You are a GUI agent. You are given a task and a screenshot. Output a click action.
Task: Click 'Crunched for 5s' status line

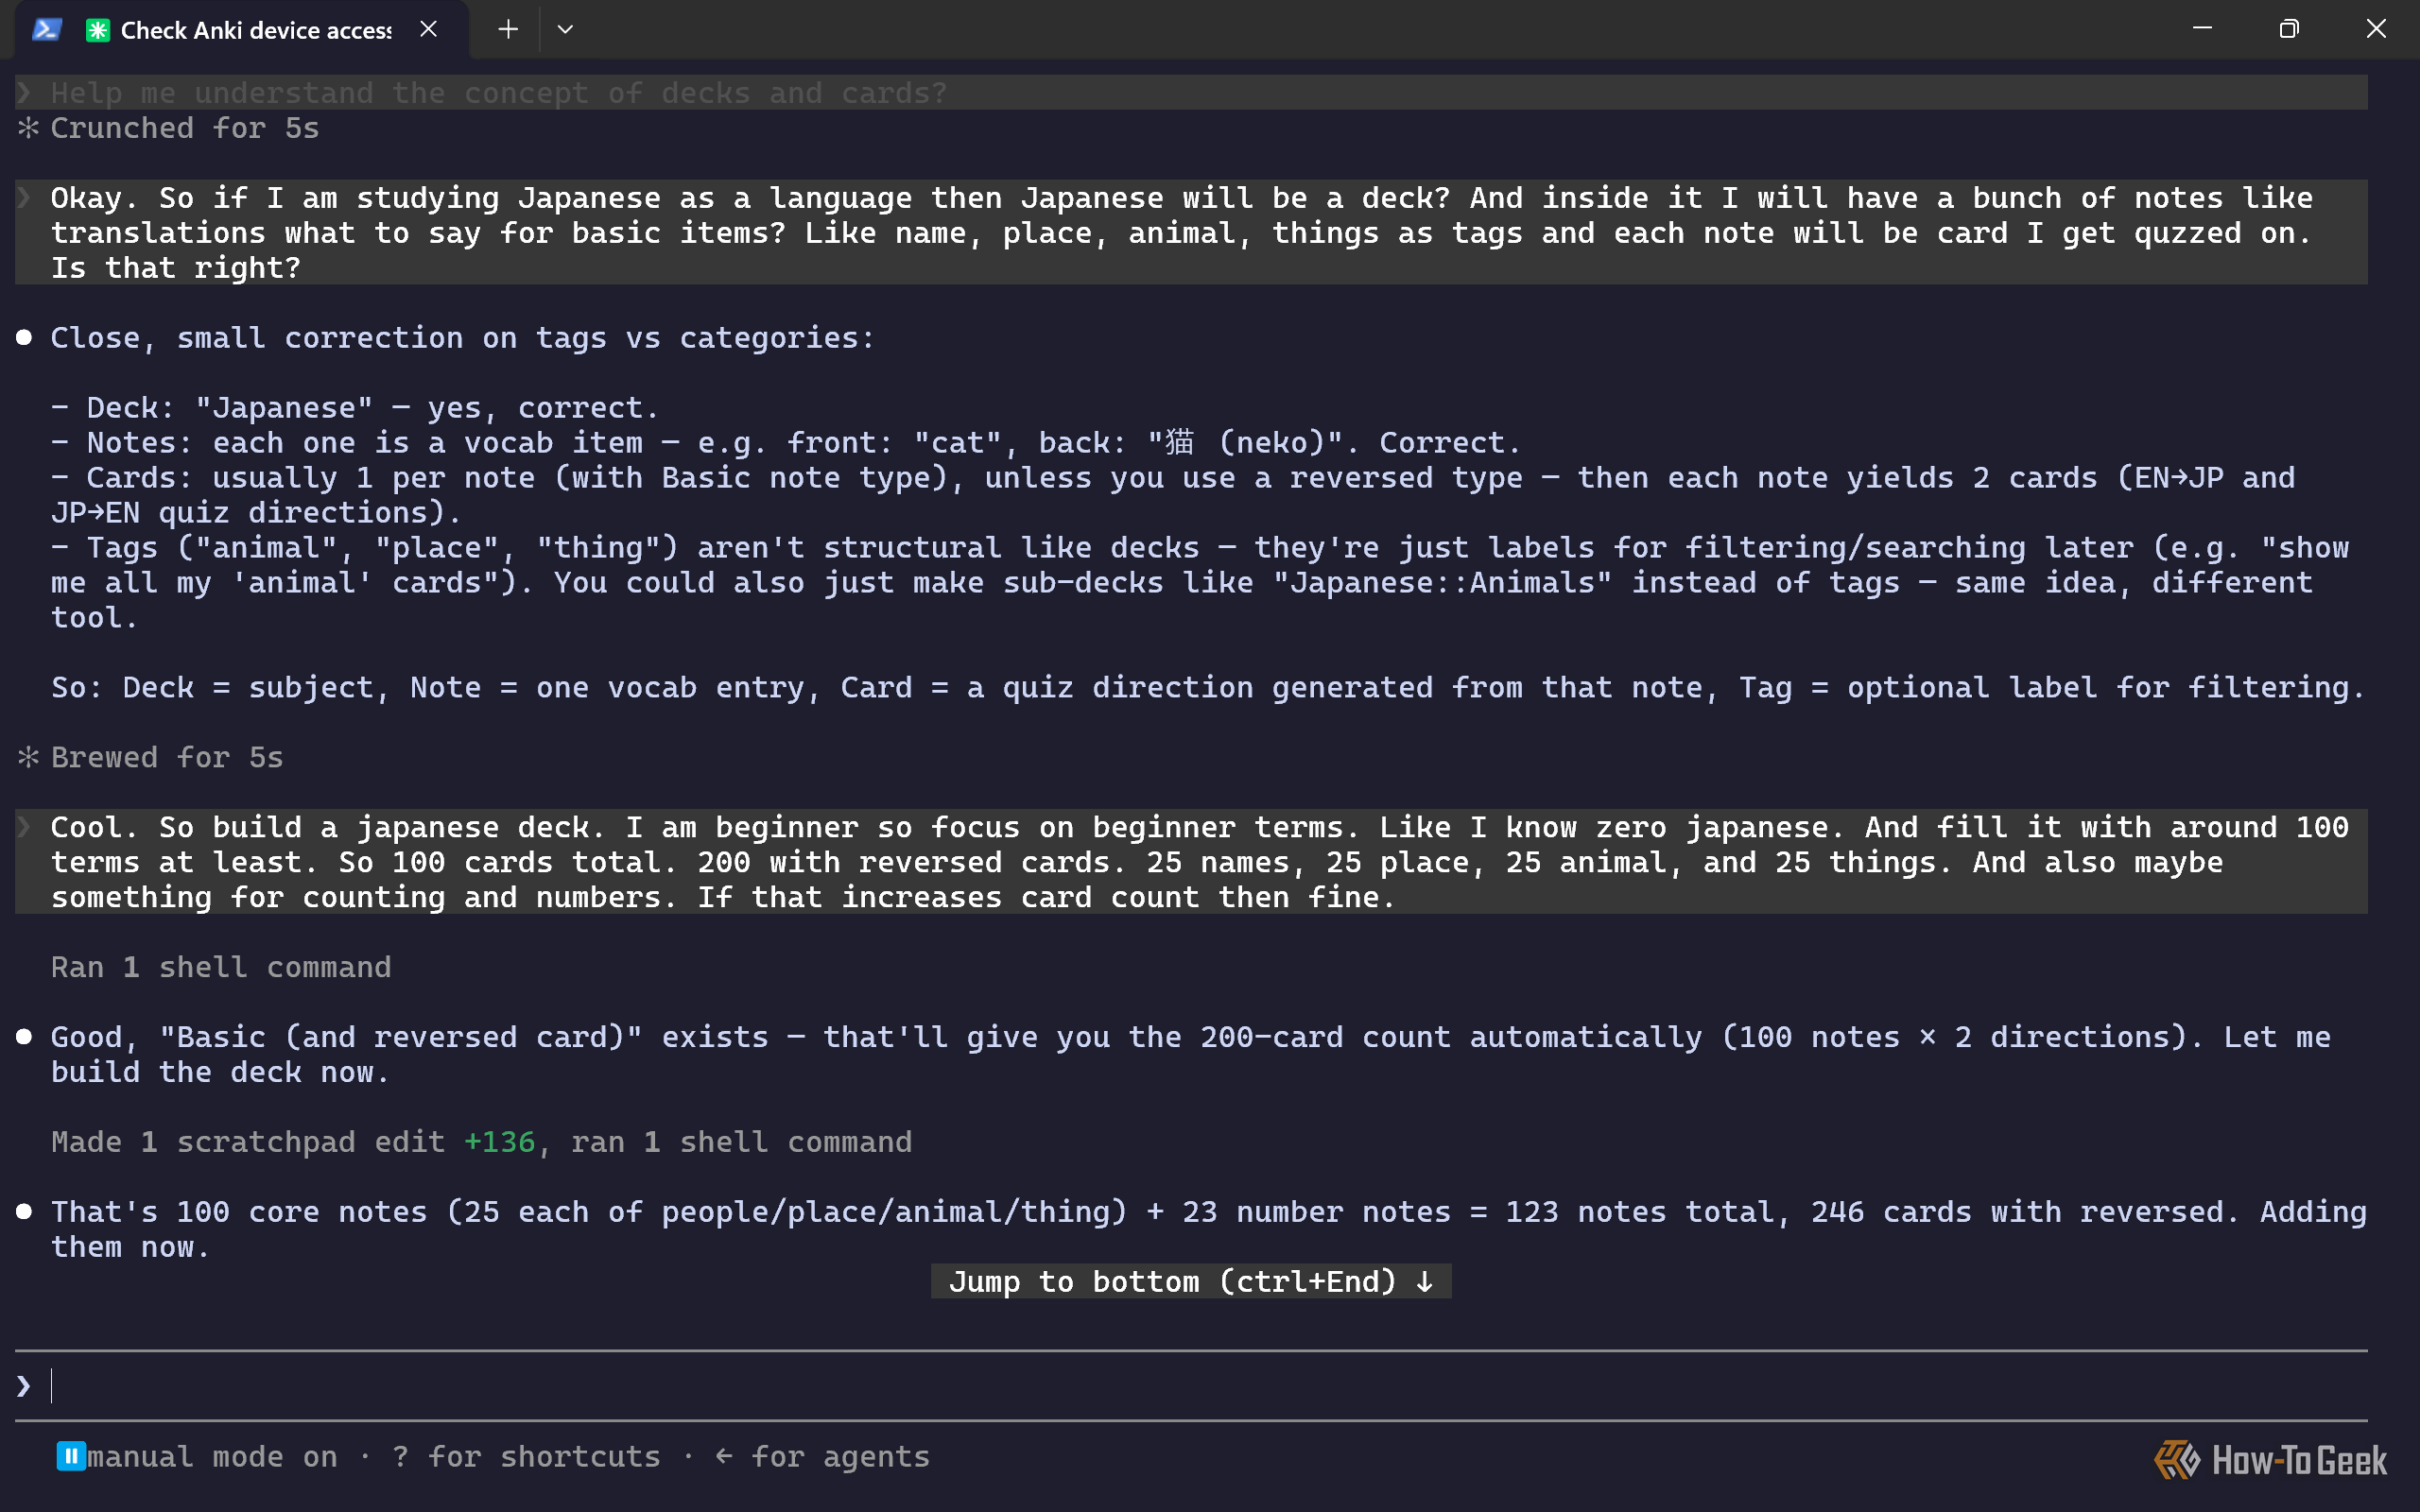[185, 128]
